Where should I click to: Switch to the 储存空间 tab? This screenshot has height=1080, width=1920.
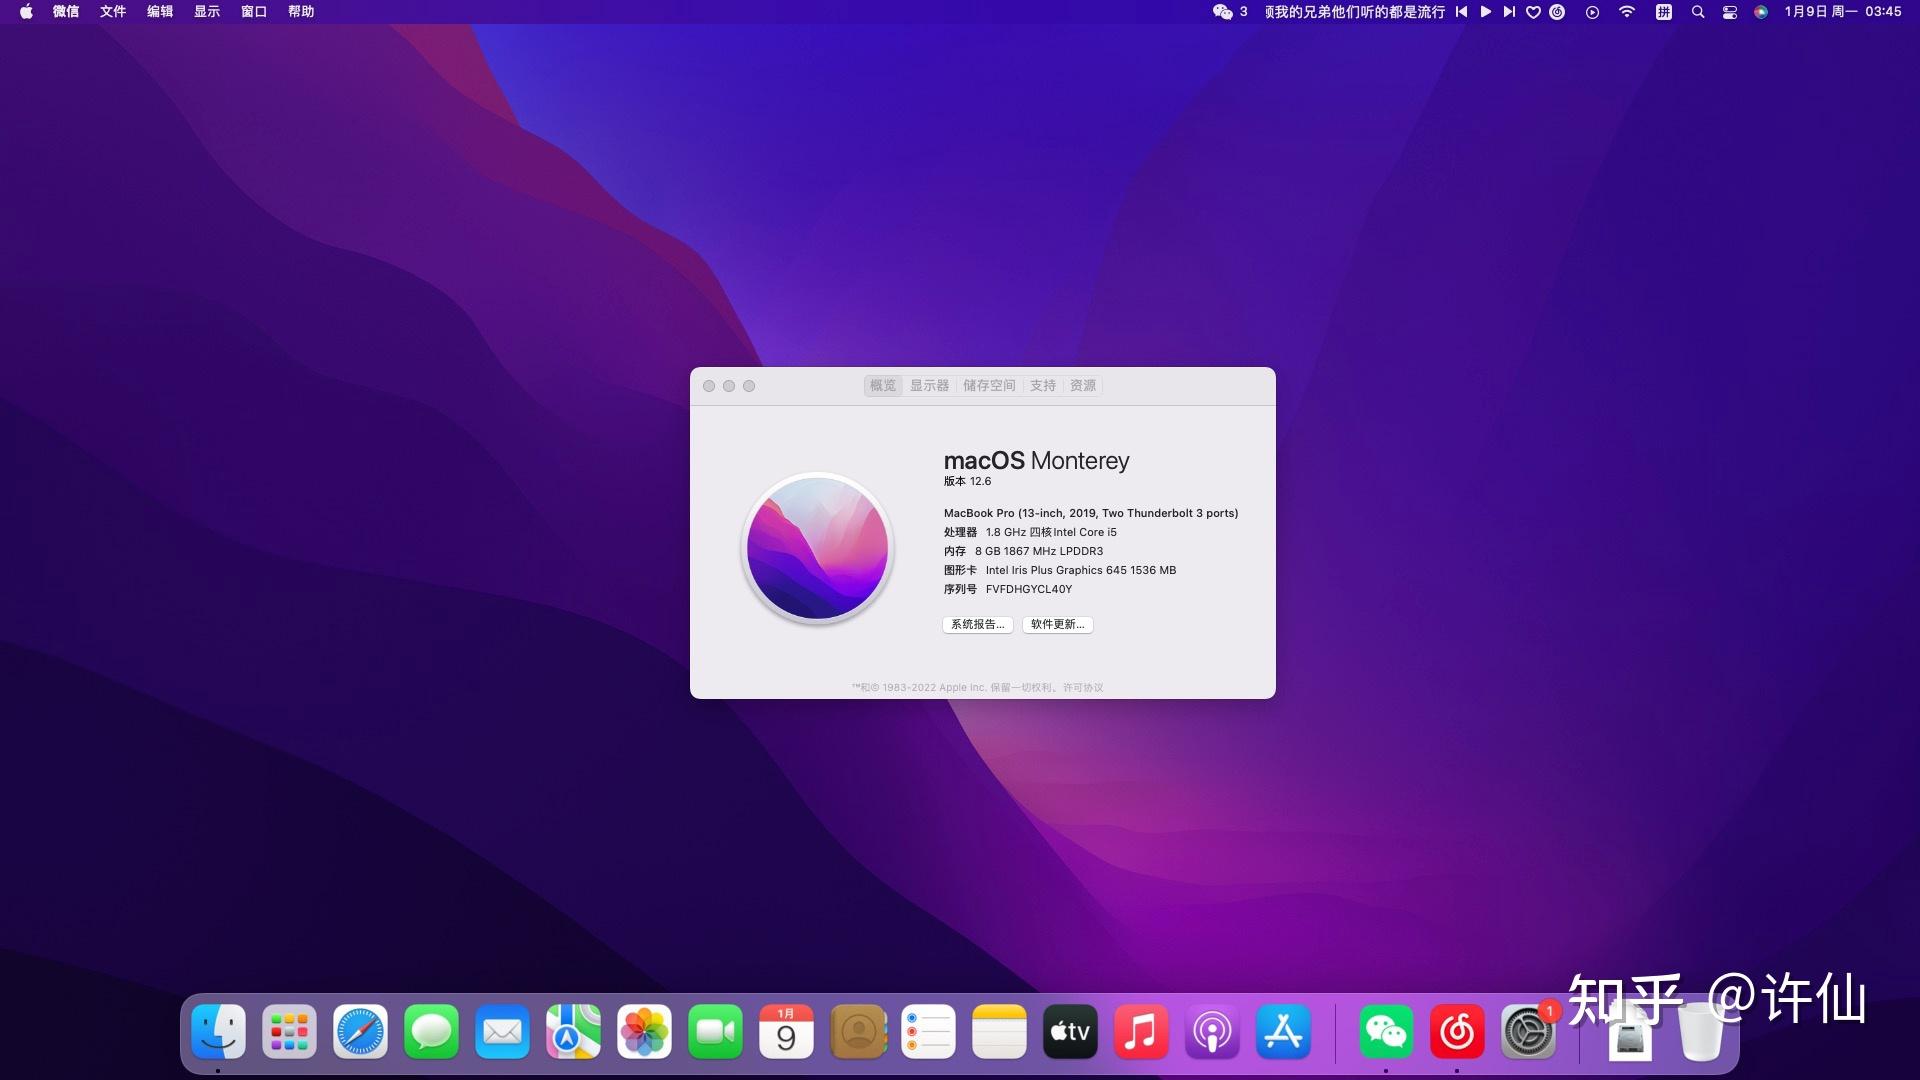[x=989, y=385]
